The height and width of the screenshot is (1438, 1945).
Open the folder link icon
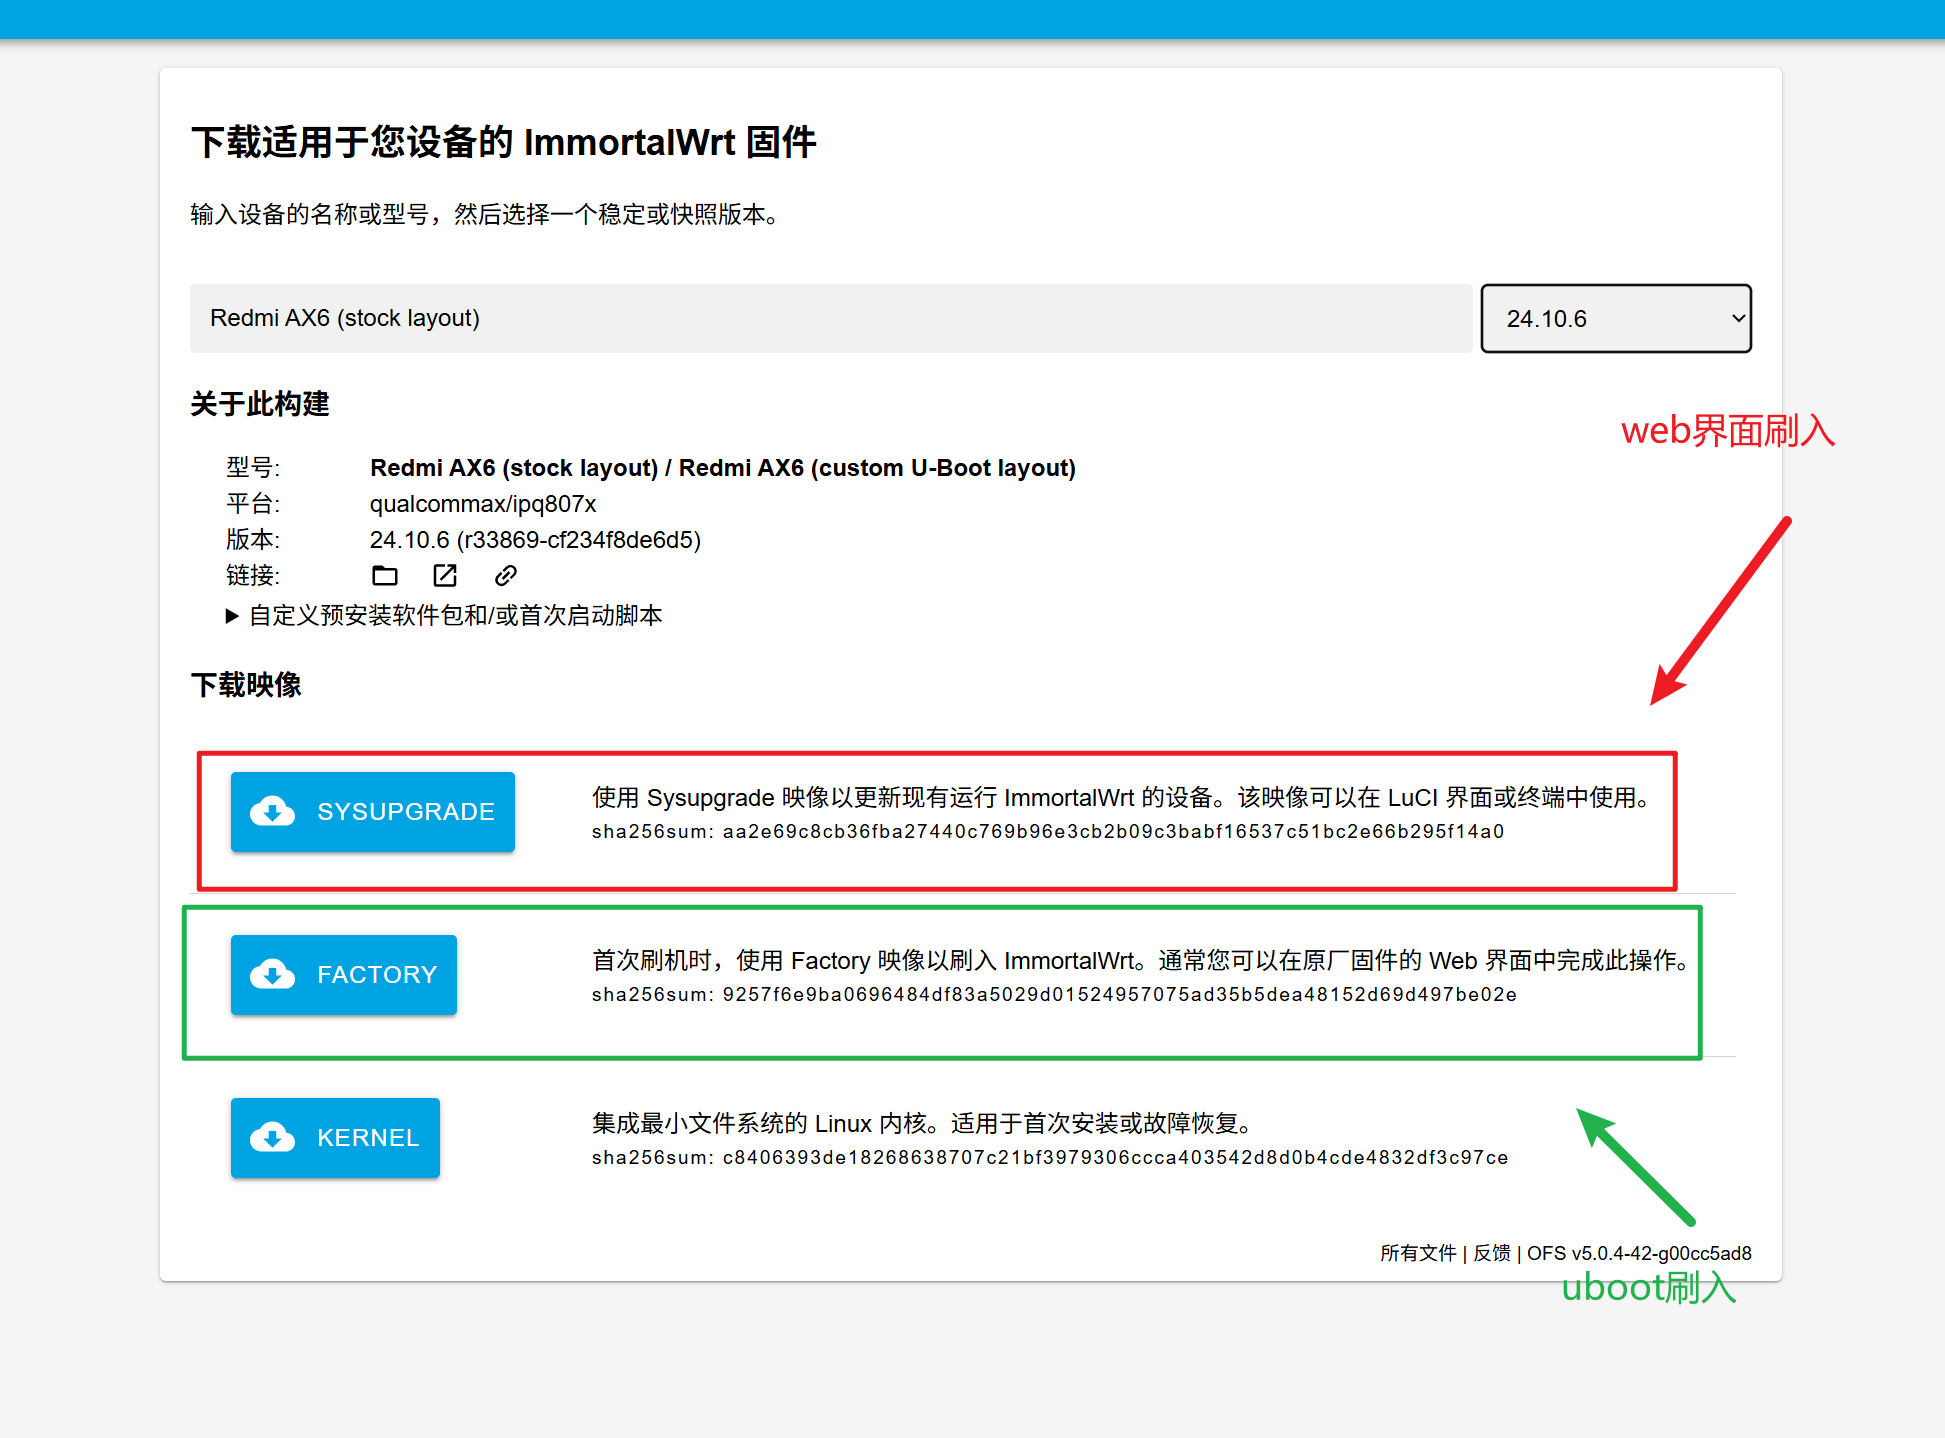click(385, 575)
